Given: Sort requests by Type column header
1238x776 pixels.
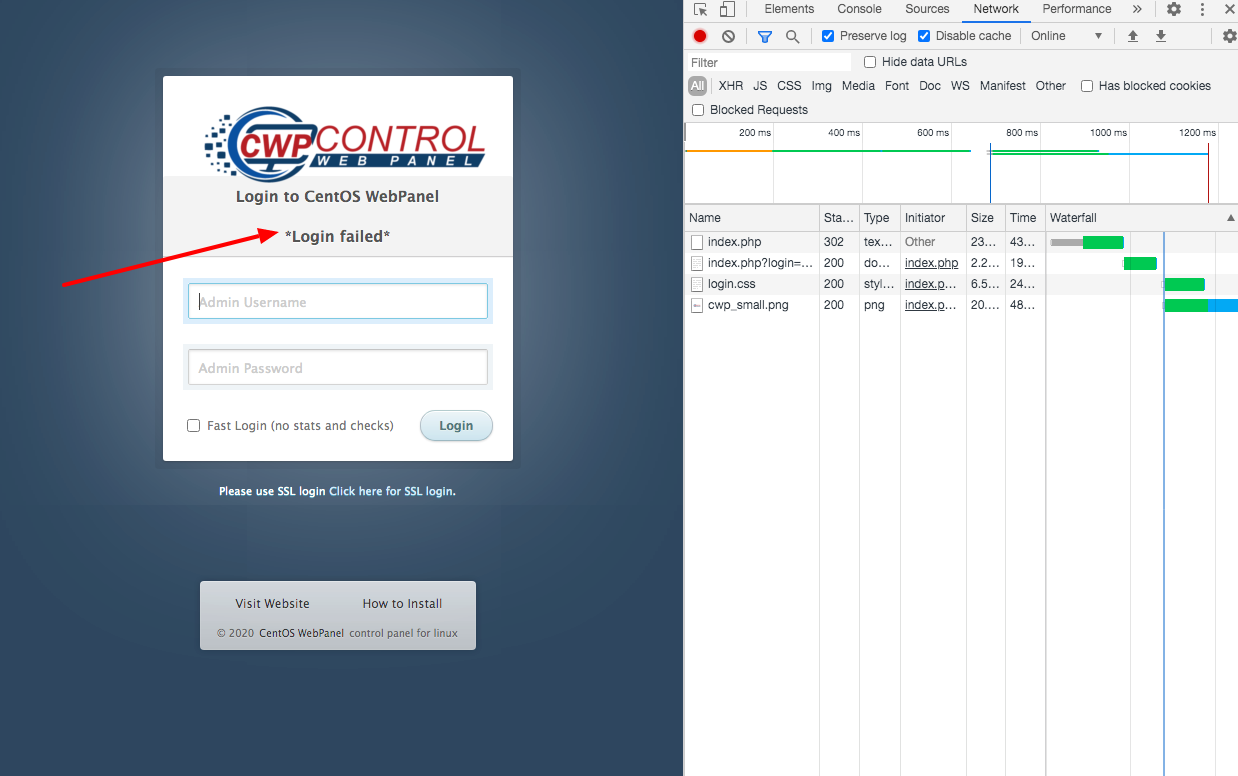Looking at the screenshot, I should pos(880,218).
